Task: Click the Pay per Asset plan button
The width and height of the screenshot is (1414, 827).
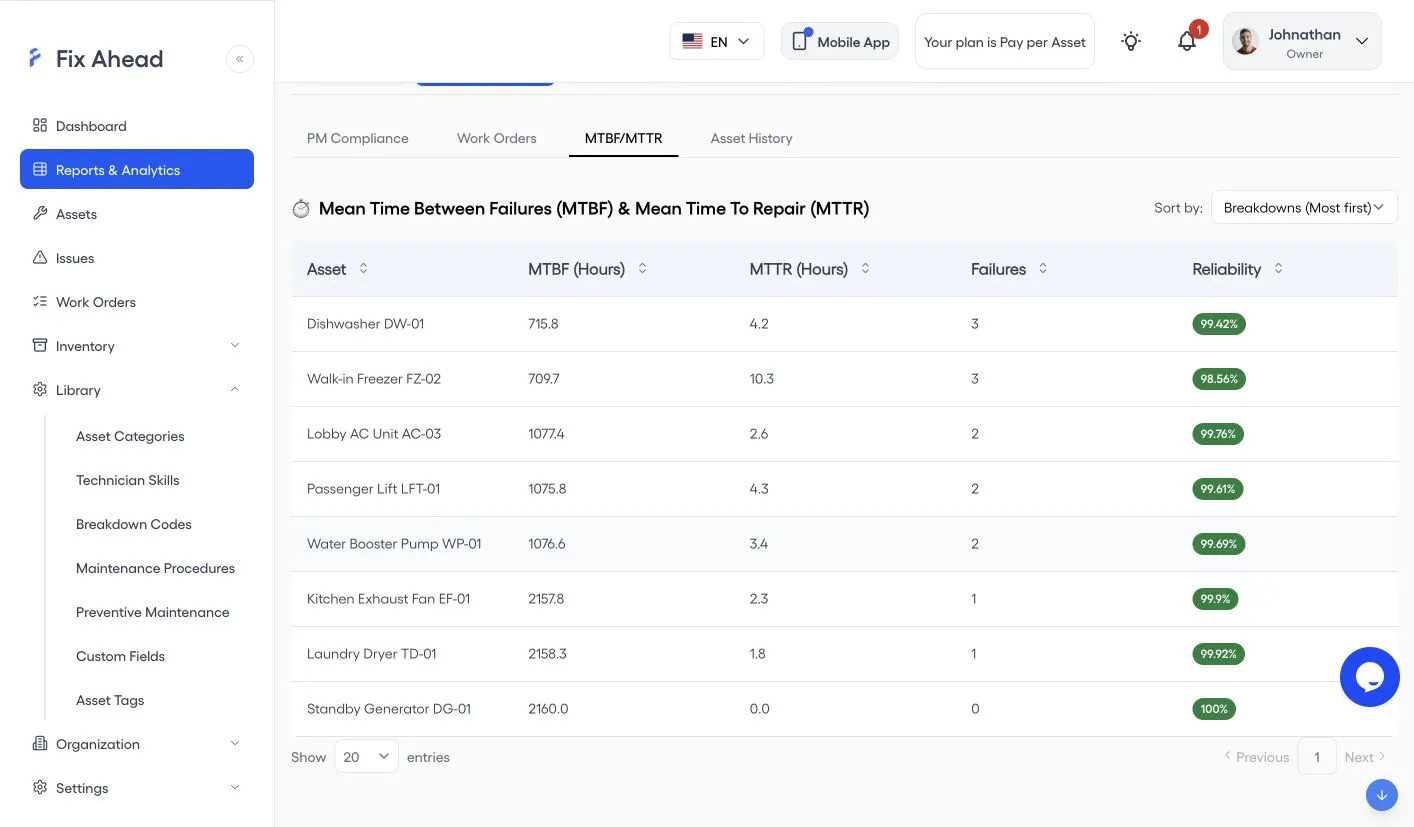Action: point(1005,42)
